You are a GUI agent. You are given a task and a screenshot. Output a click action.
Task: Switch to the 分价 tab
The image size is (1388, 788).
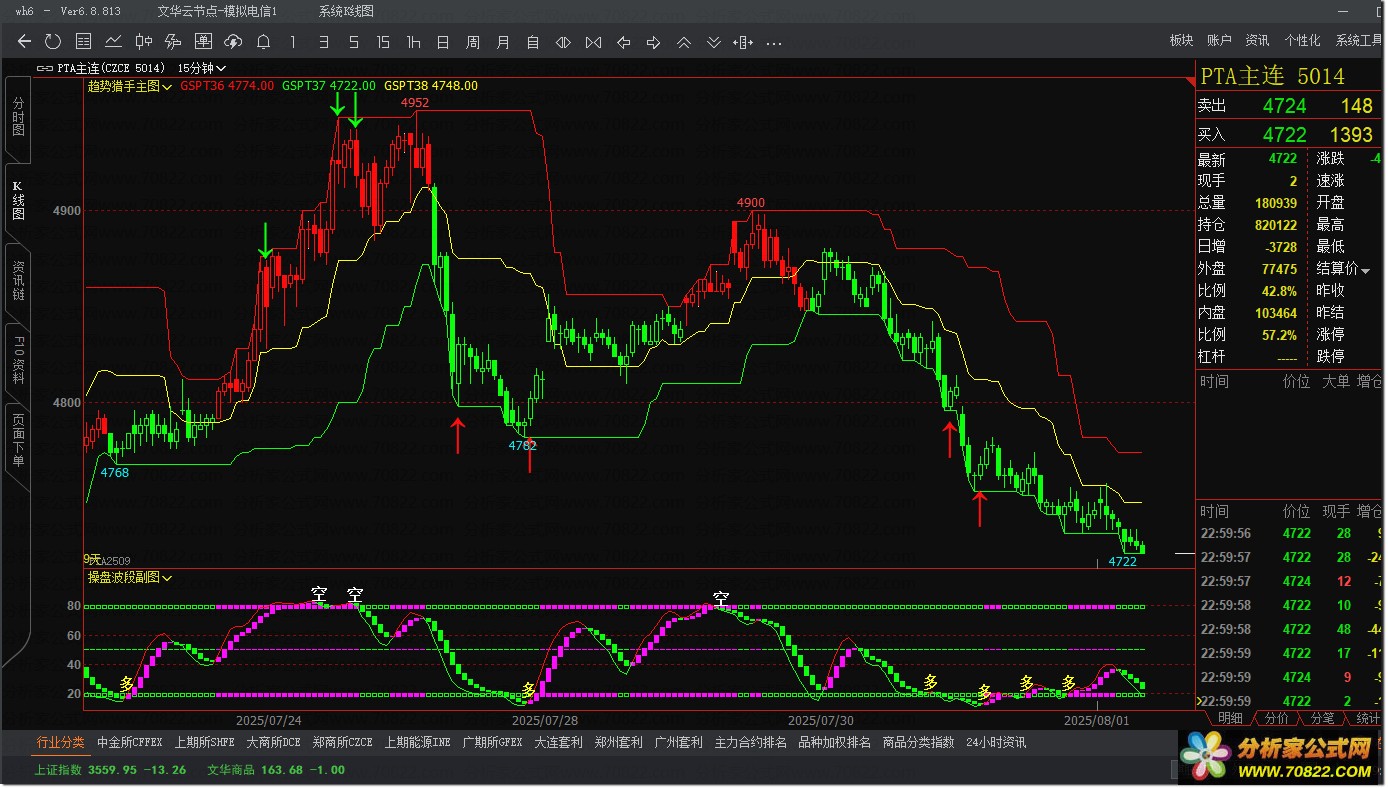point(1276,718)
